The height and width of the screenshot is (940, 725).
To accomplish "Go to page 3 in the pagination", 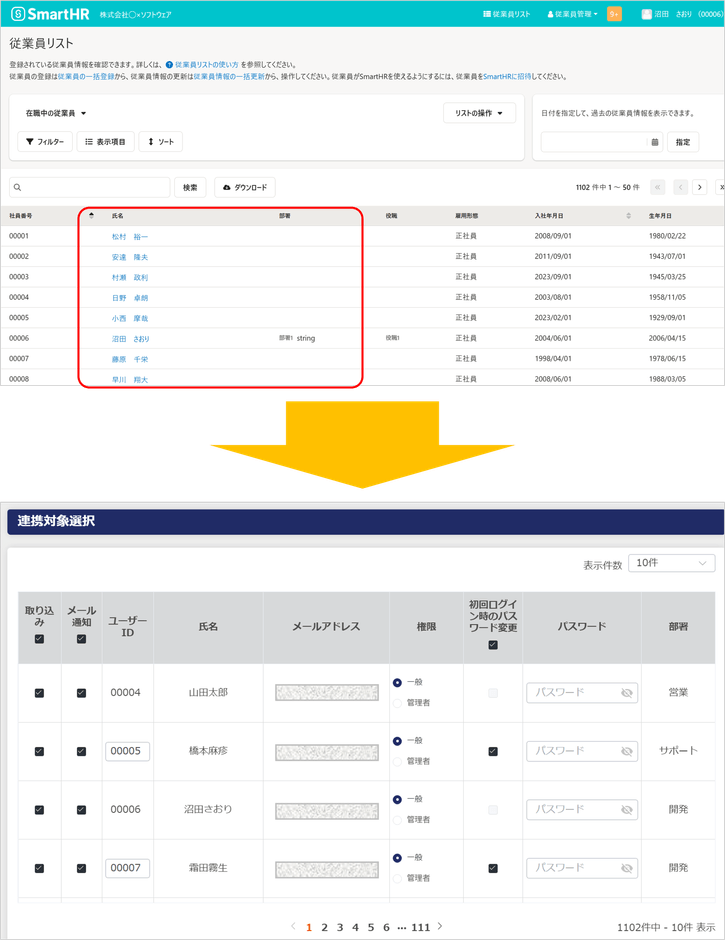I will point(340,927).
